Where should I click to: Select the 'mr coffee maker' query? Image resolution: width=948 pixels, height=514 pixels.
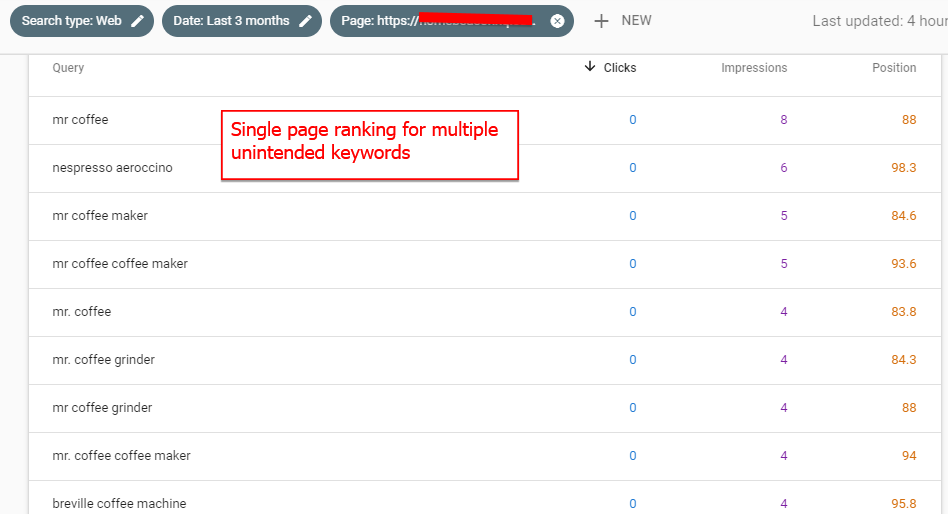click(100, 215)
